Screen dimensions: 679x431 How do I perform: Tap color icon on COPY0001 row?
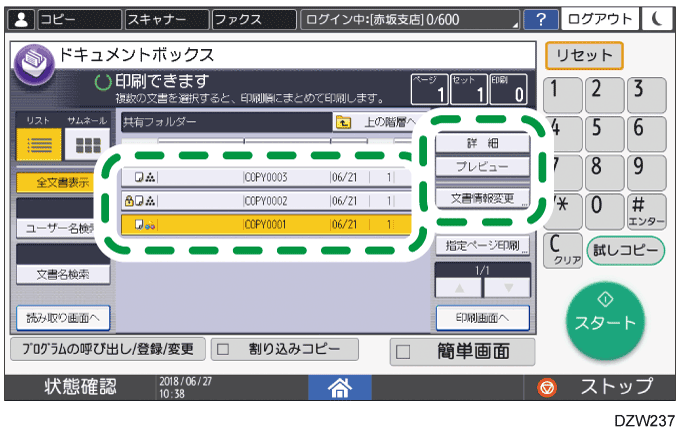150,225
